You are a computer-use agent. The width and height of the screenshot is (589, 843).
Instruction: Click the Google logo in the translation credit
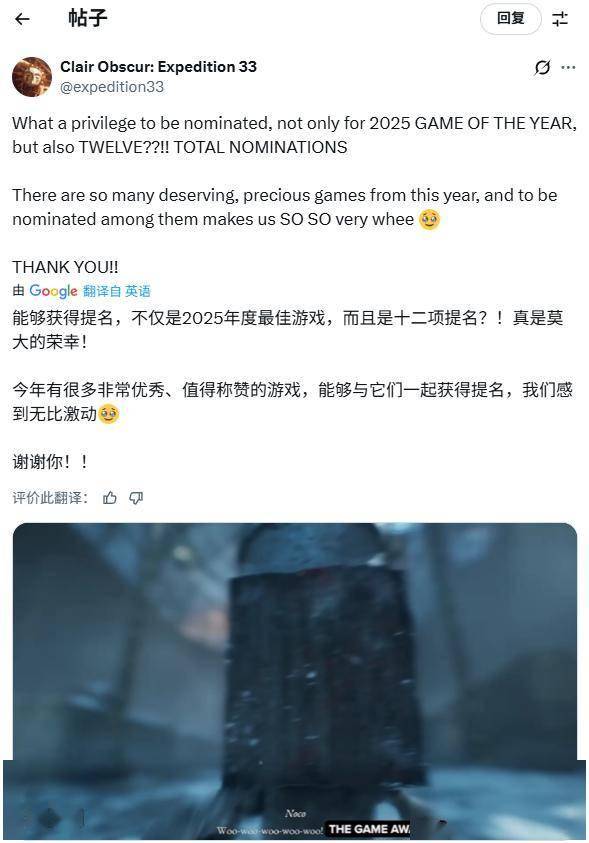point(53,291)
